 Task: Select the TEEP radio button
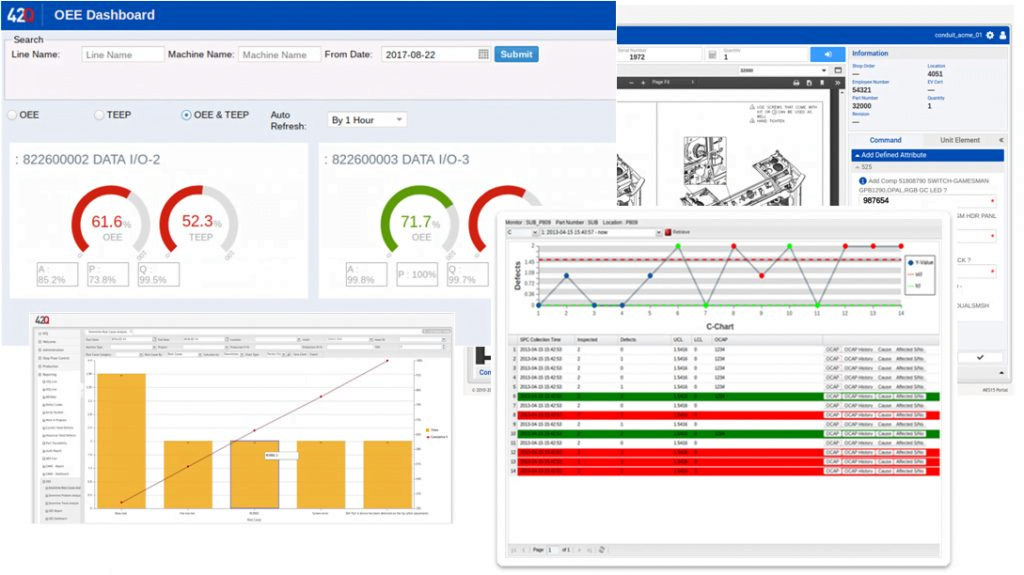tap(99, 116)
